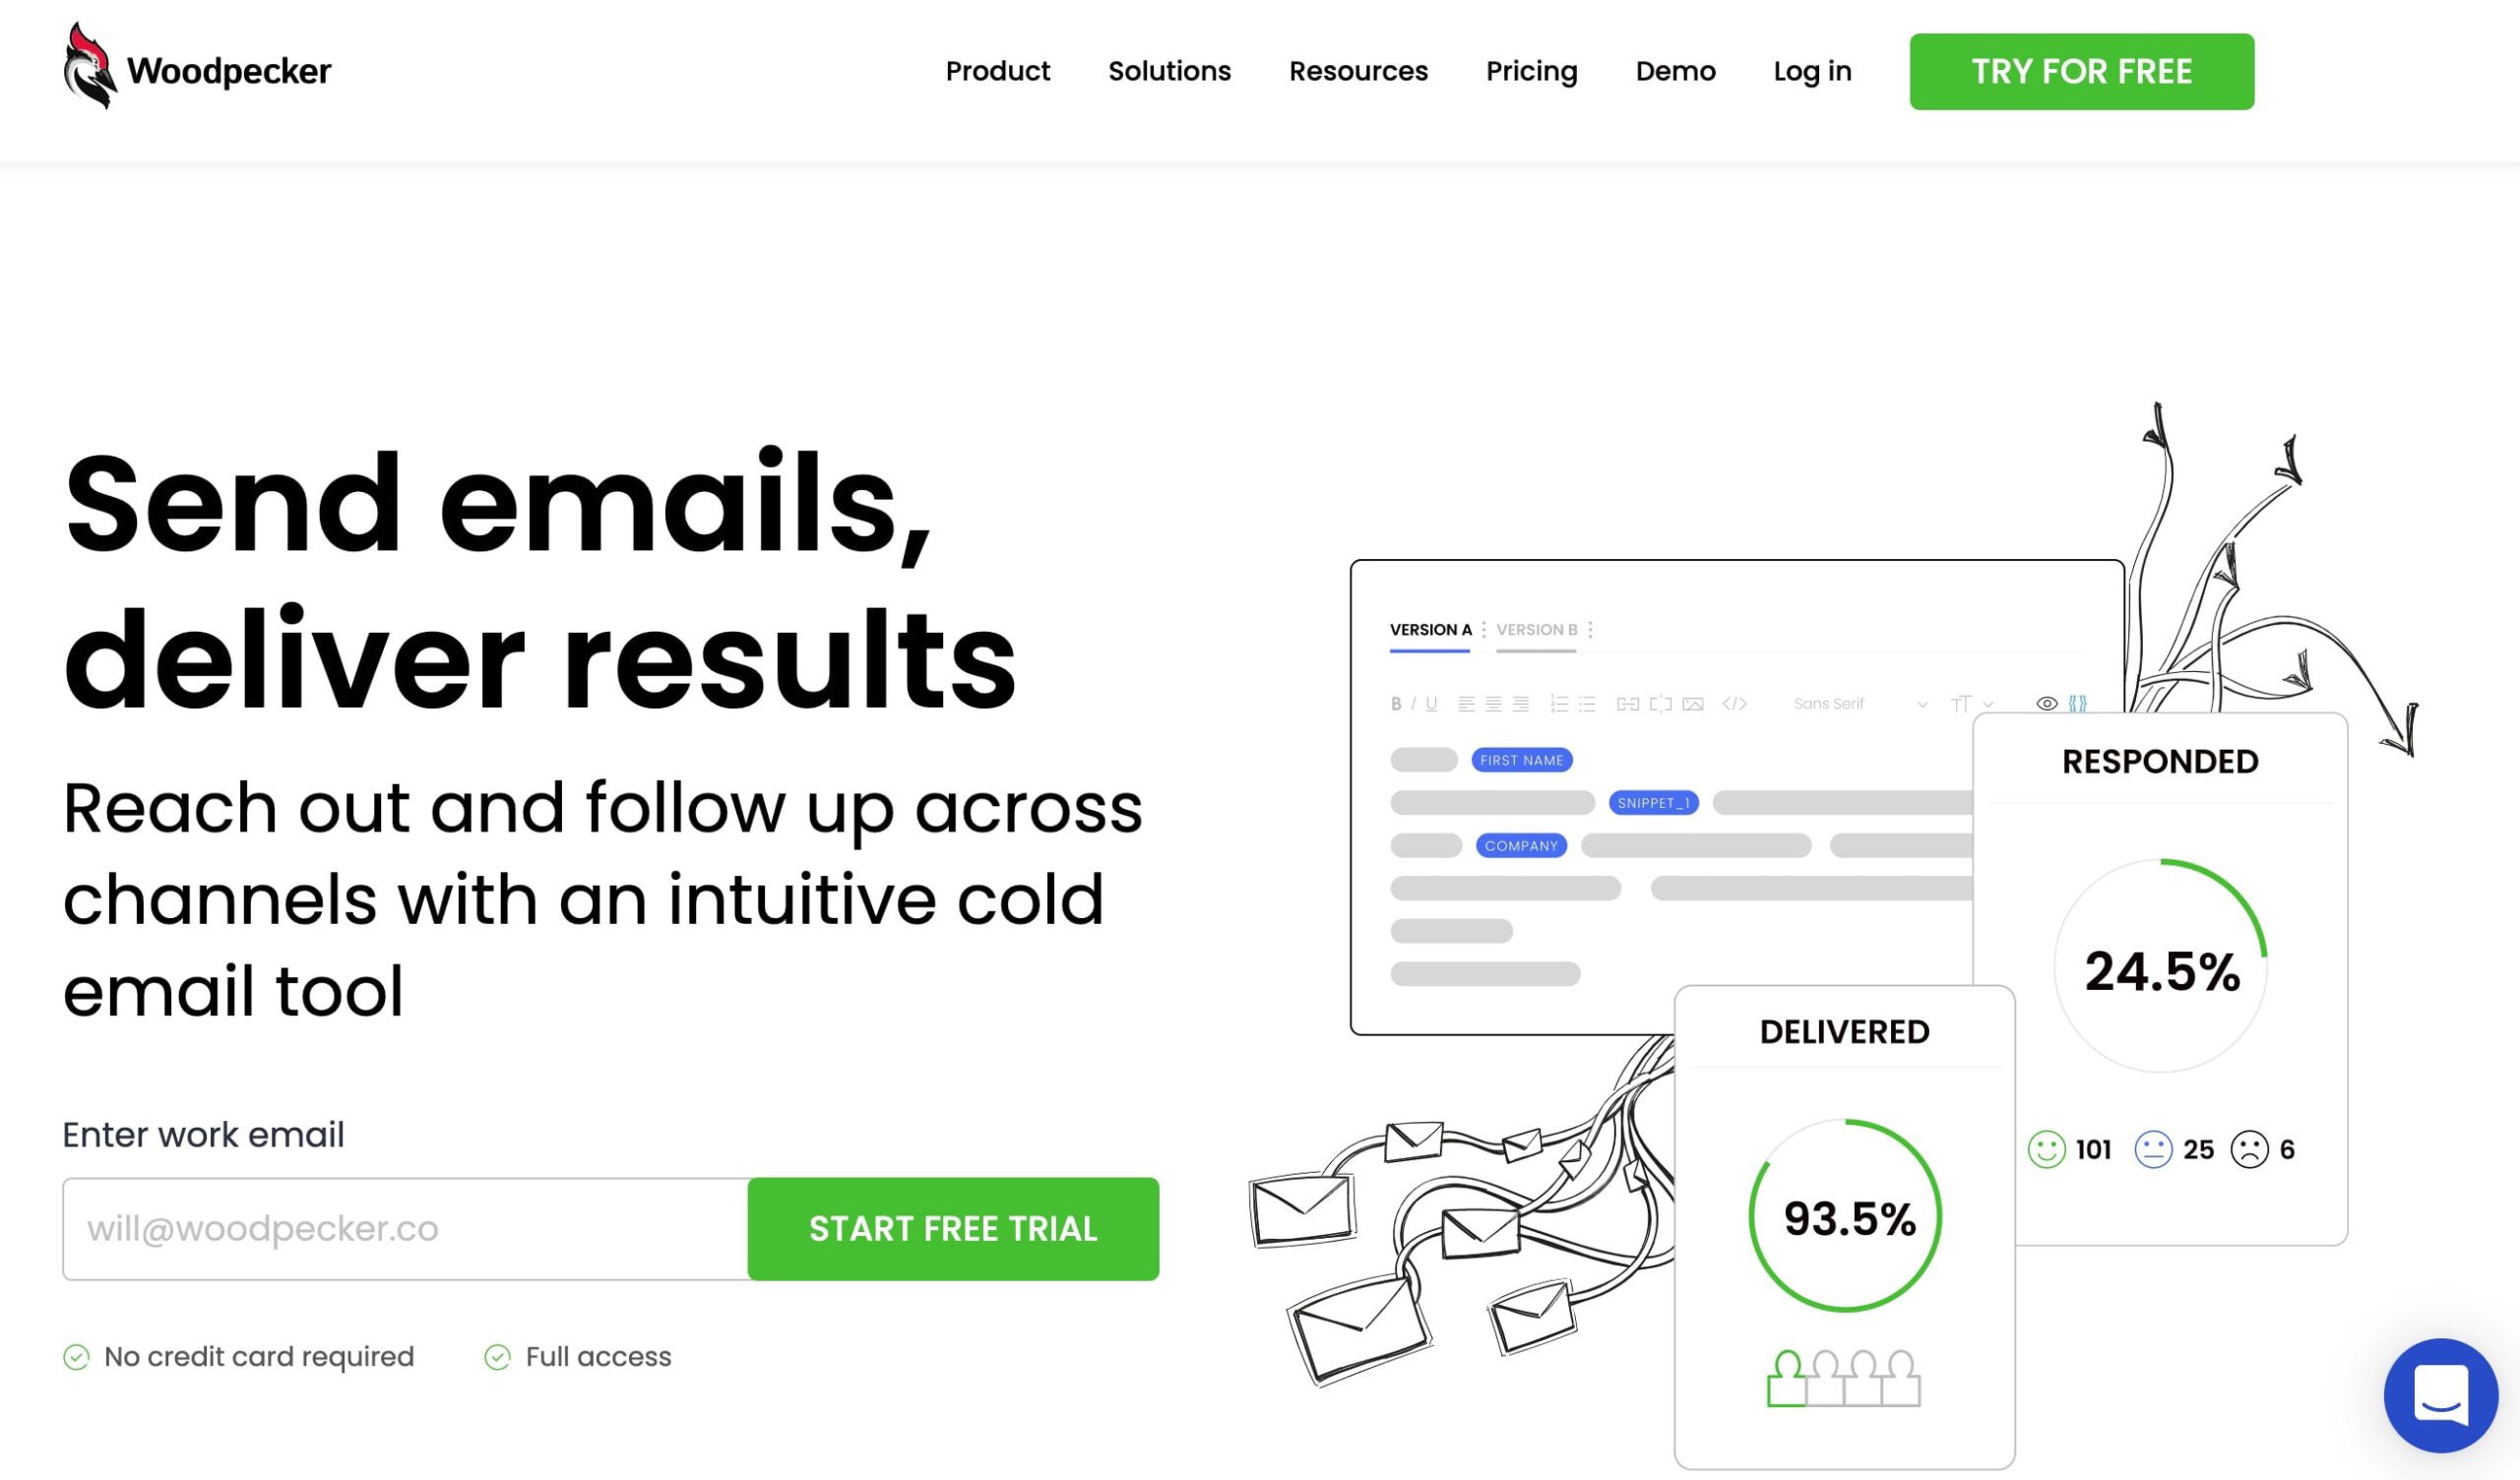Click the bold formatting icon
Image resolution: width=2520 pixels, height=1480 pixels.
tap(1394, 705)
